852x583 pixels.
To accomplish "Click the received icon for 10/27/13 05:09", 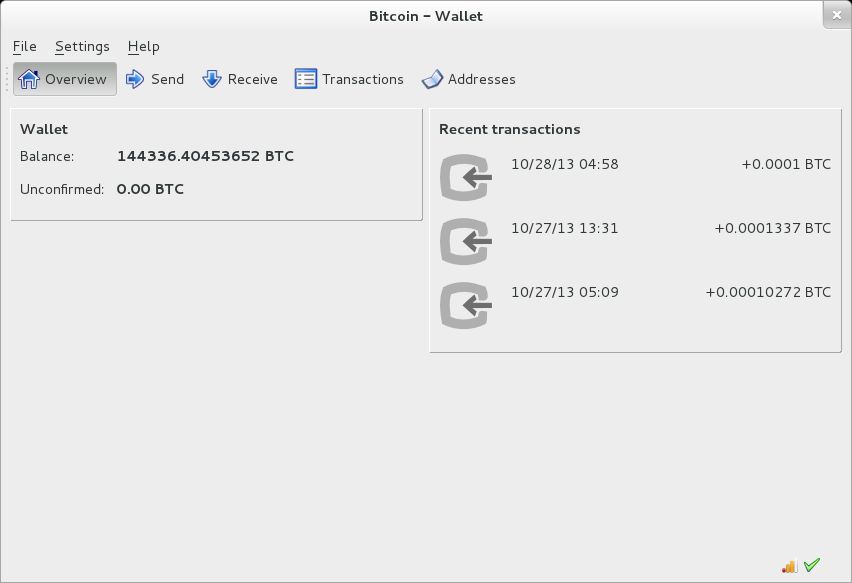I will click(x=466, y=306).
